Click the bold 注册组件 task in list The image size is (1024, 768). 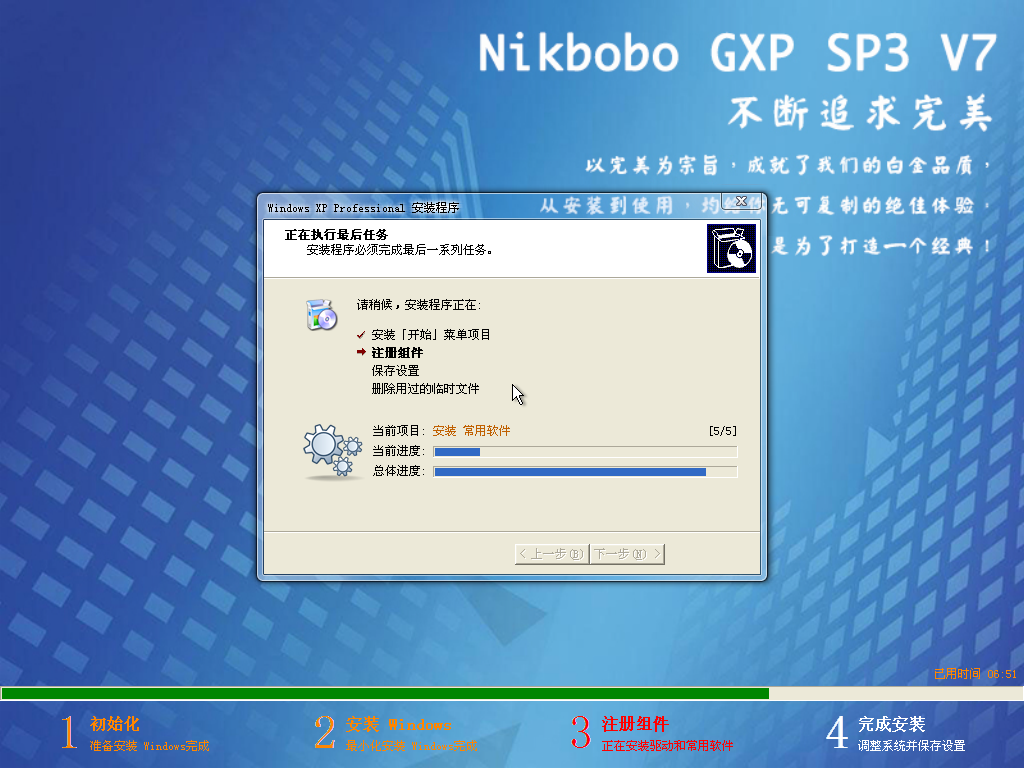(x=397, y=353)
